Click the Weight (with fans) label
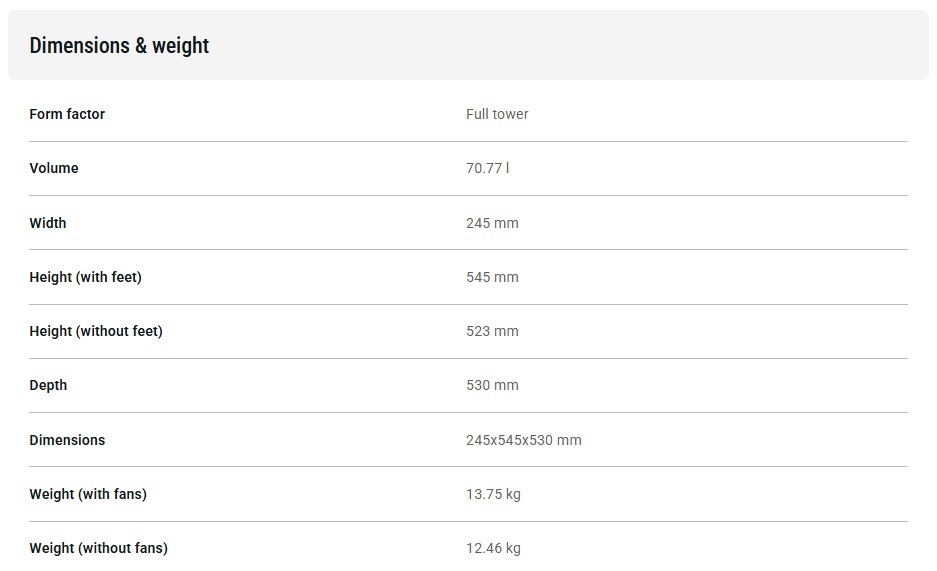The image size is (937, 571). coord(88,494)
